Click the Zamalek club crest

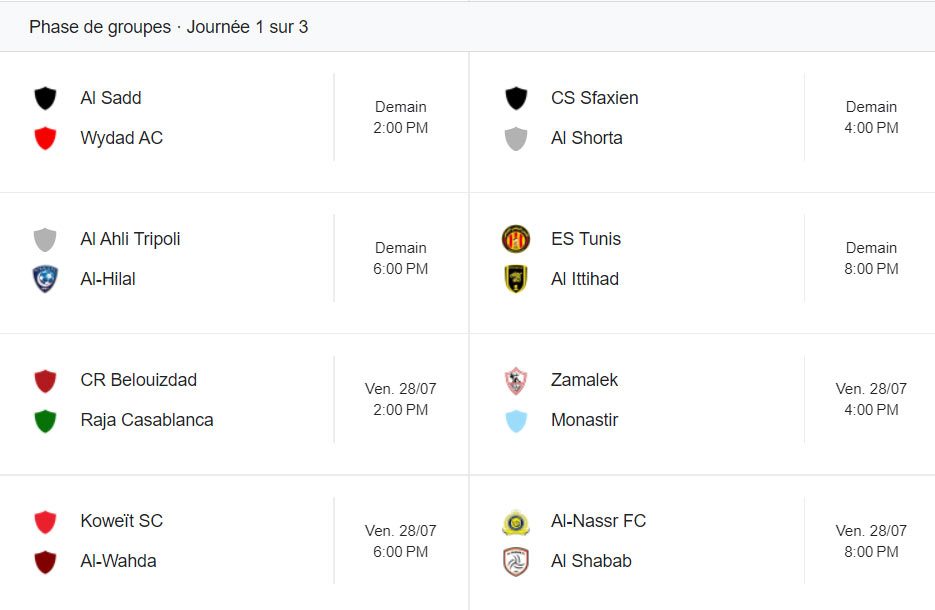tap(516, 380)
